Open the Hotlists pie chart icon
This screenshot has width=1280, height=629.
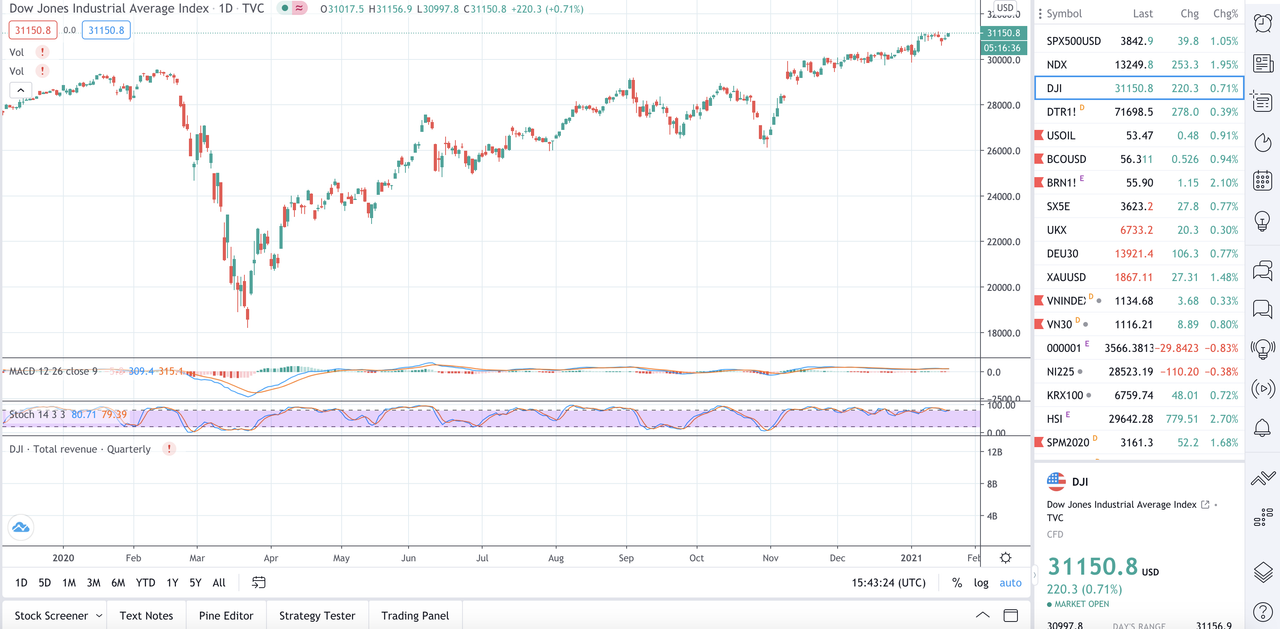pos(1262,142)
